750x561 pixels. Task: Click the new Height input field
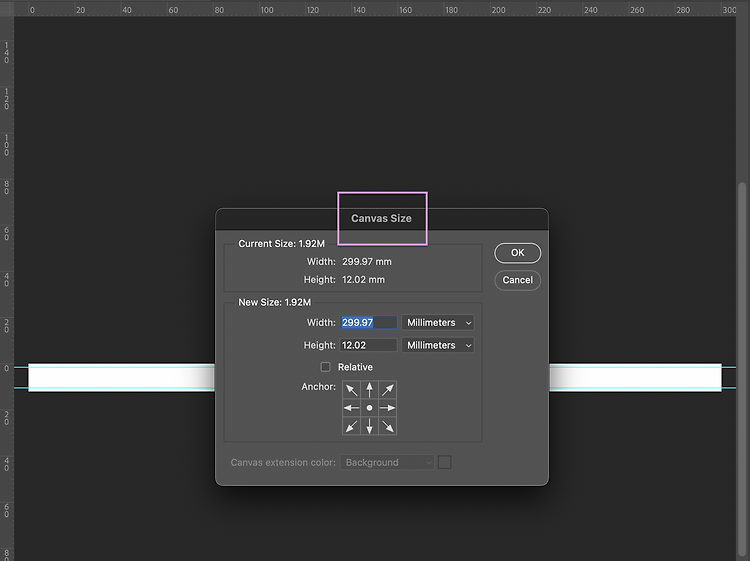[x=368, y=345]
